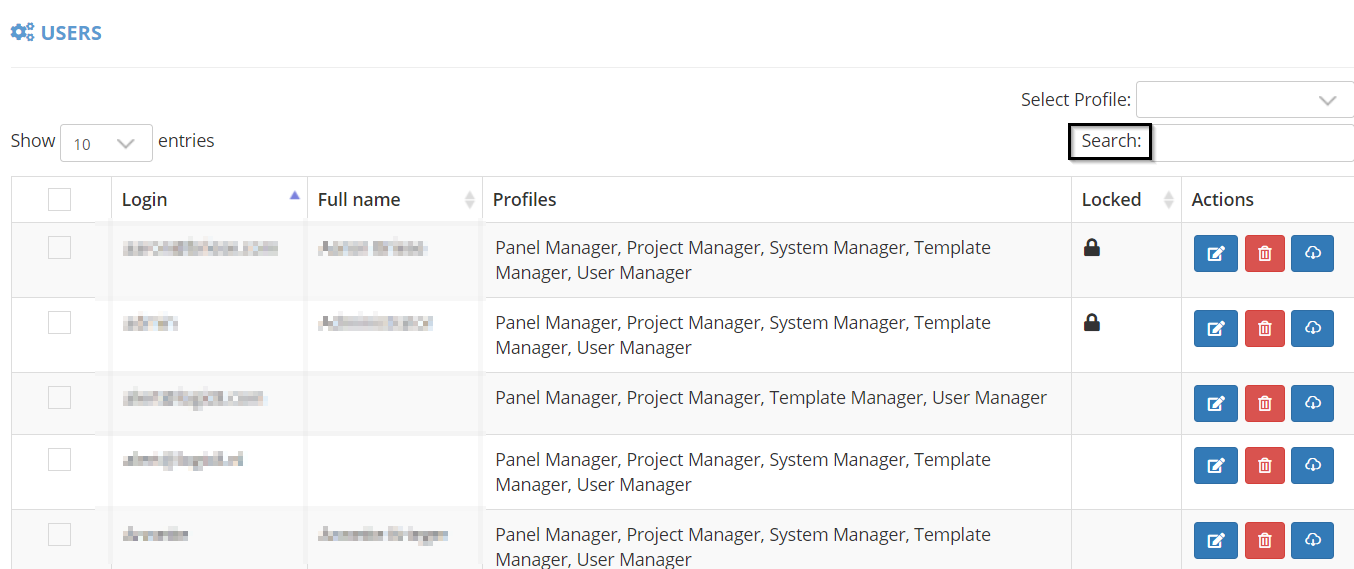
Task: Open the Select Profile dropdown
Action: [1245, 100]
